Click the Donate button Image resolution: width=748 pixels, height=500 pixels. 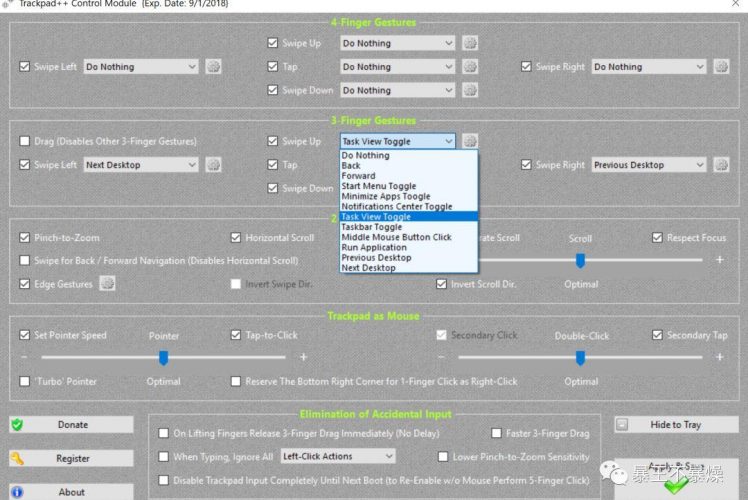71,424
